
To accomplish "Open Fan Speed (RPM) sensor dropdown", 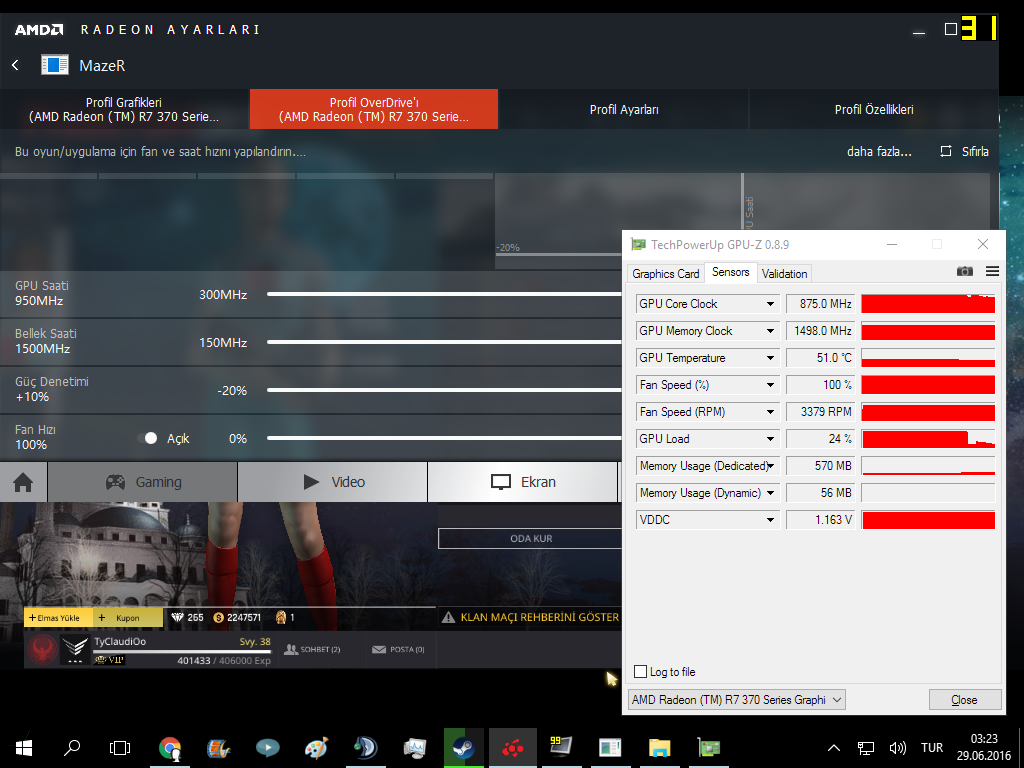I will [x=771, y=412].
